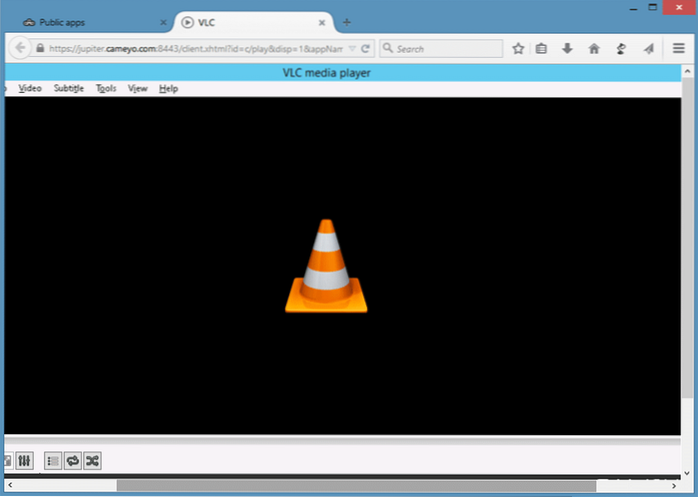Open the Firefox hamburger menu
Image resolution: width=698 pixels, height=497 pixels.
(x=677, y=48)
